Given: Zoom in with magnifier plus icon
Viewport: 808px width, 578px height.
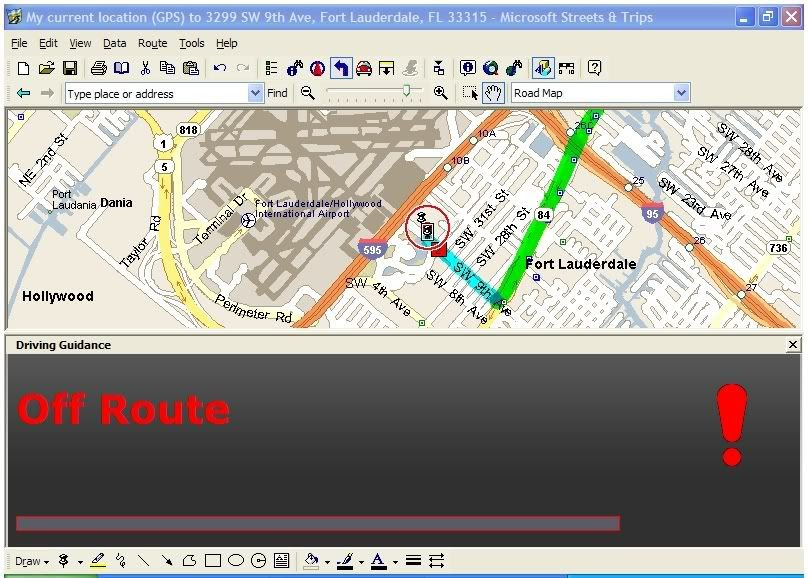Looking at the screenshot, I should 440,93.
